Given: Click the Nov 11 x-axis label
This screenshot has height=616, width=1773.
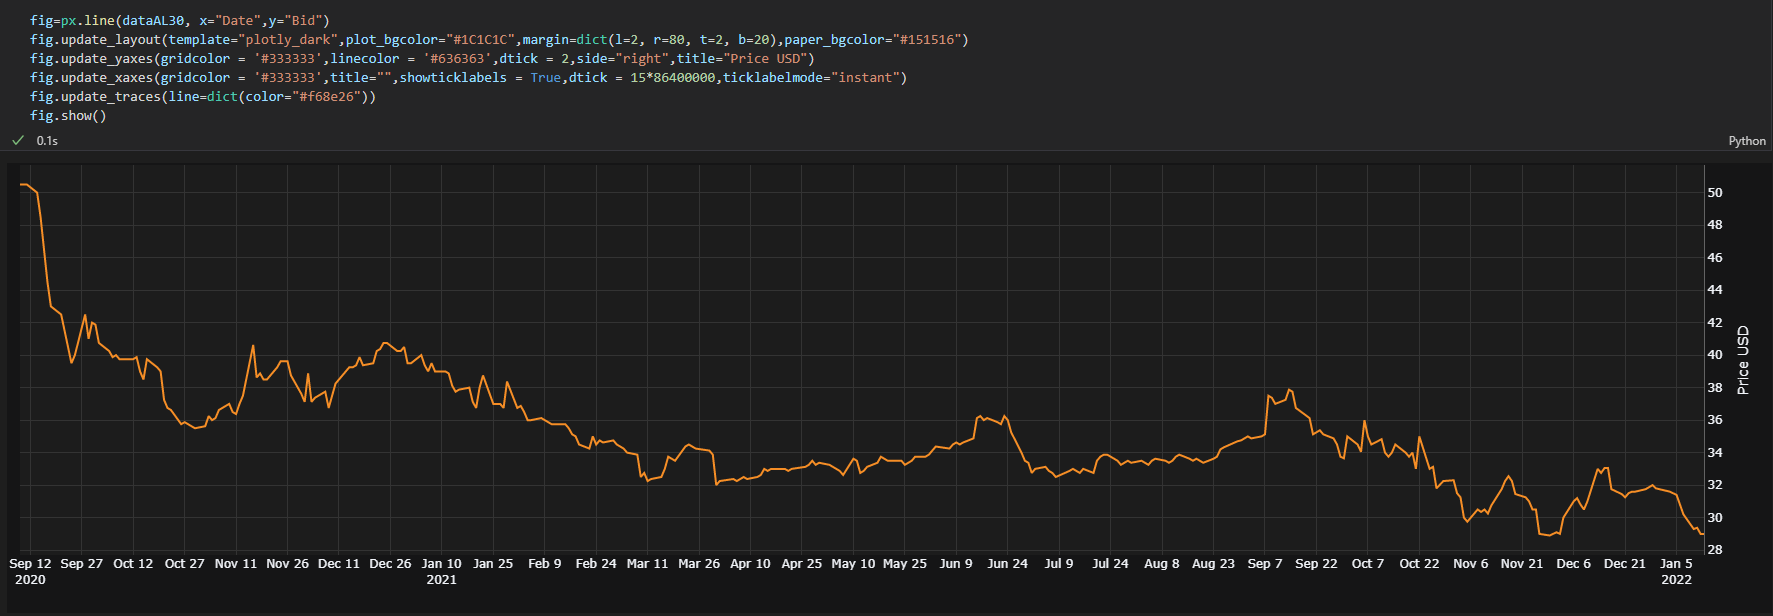Looking at the screenshot, I should pyautogui.click(x=236, y=564).
